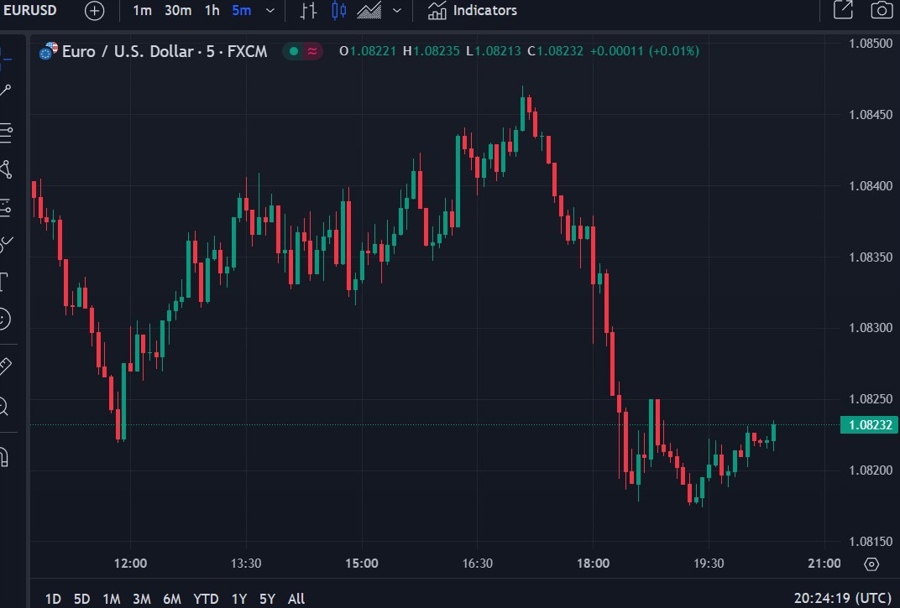Click the 1.08500 price axis label
The height and width of the screenshot is (608, 900).
(870, 44)
